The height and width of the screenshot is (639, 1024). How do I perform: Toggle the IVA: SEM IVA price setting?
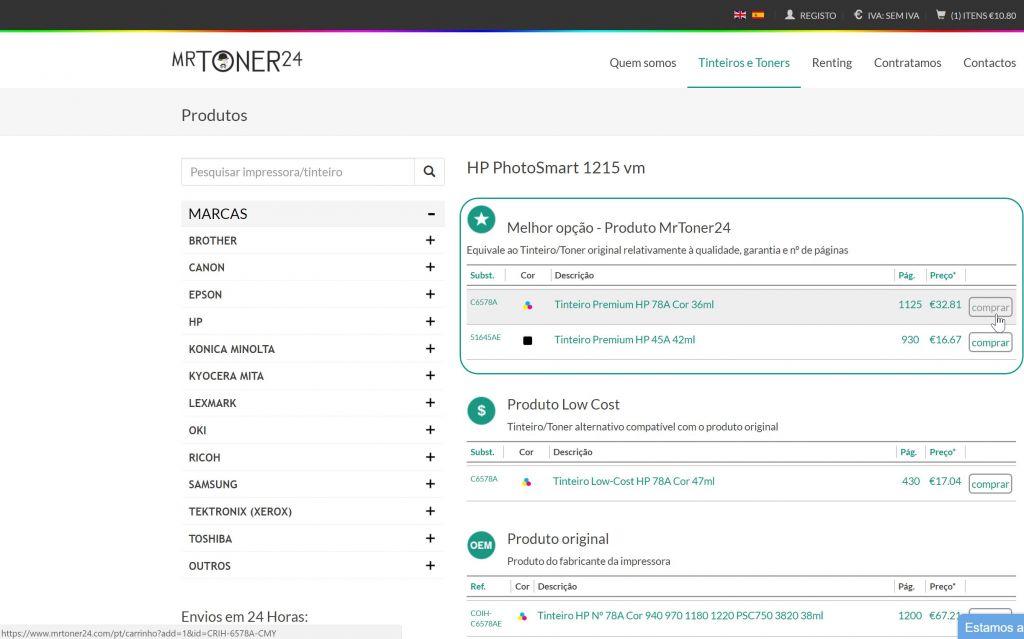click(886, 15)
